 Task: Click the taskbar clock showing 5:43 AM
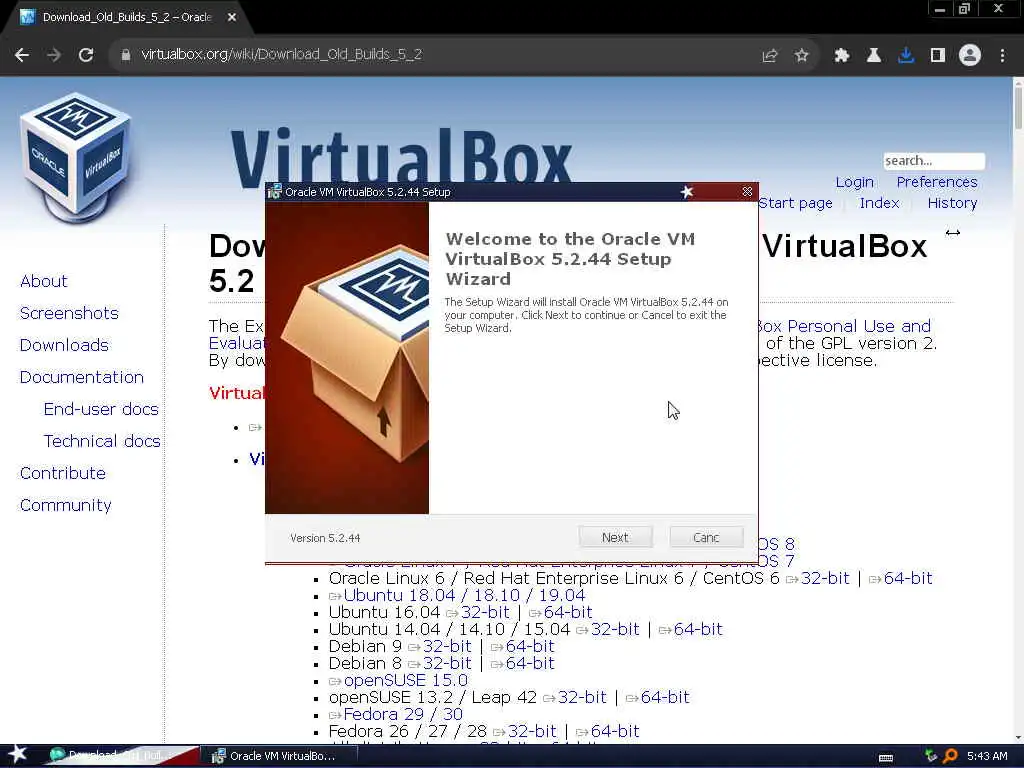click(x=987, y=756)
